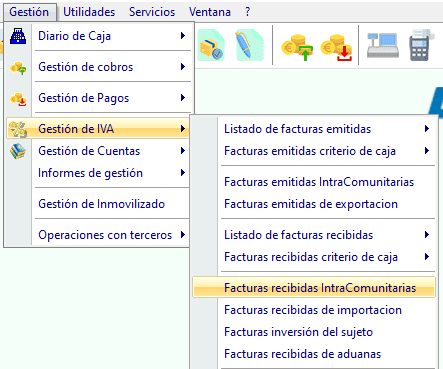
Task: Click the blue pen document toolbar icon
Action: (x=250, y=45)
